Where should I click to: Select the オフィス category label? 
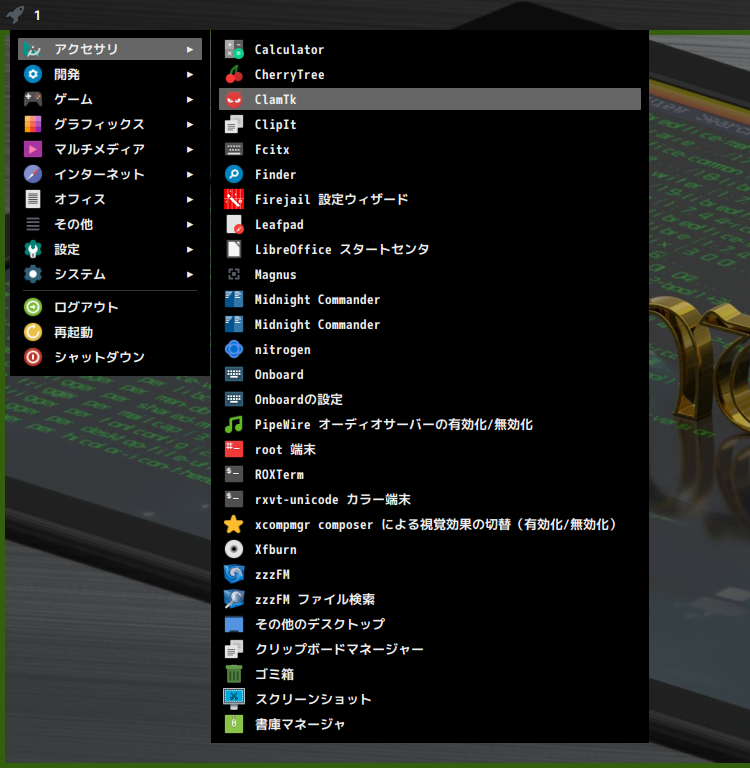[x=79, y=199]
